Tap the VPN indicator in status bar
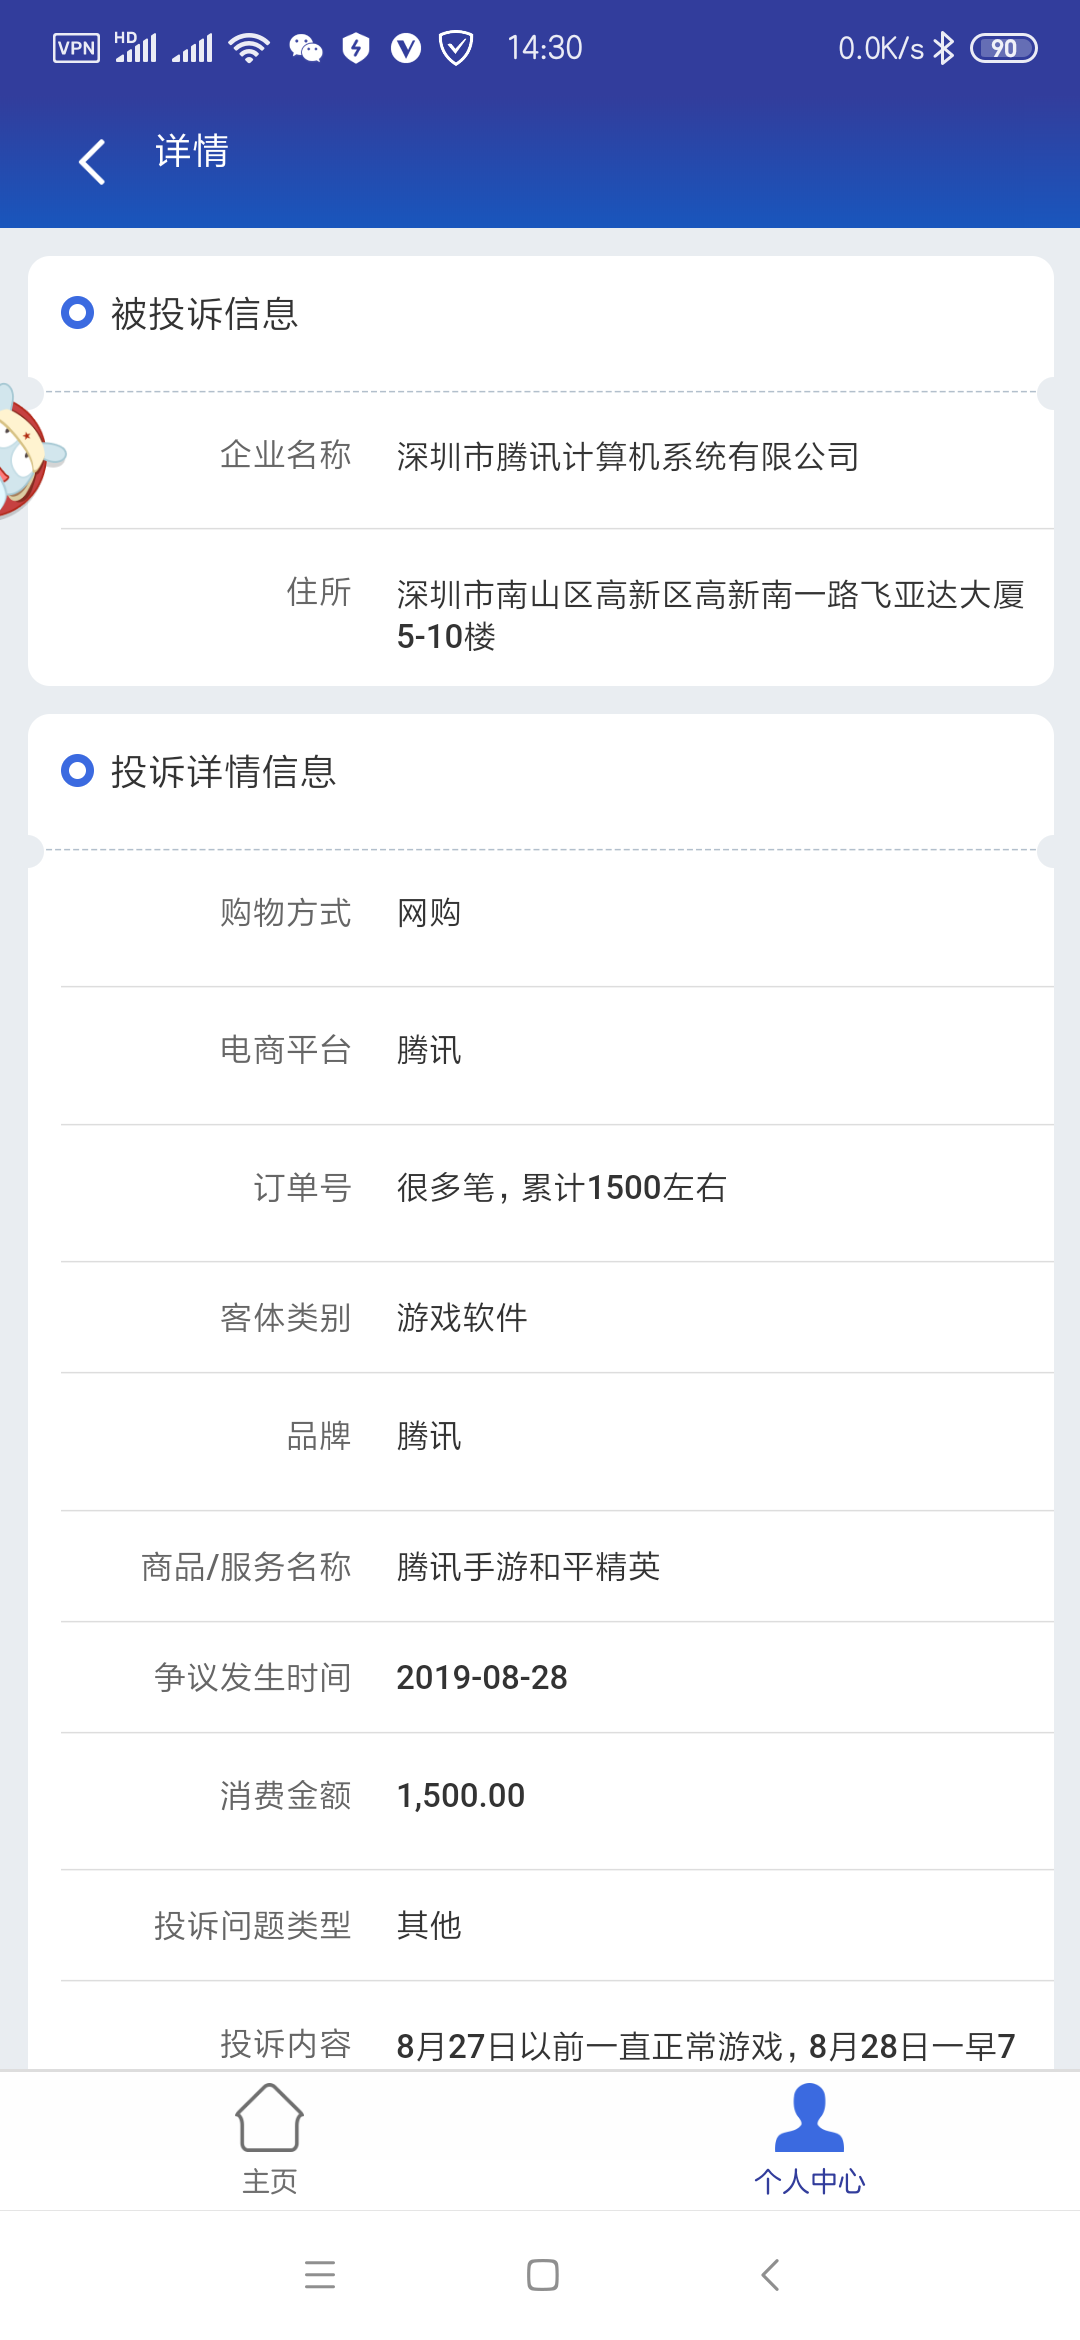The width and height of the screenshot is (1080, 2340). [76, 48]
